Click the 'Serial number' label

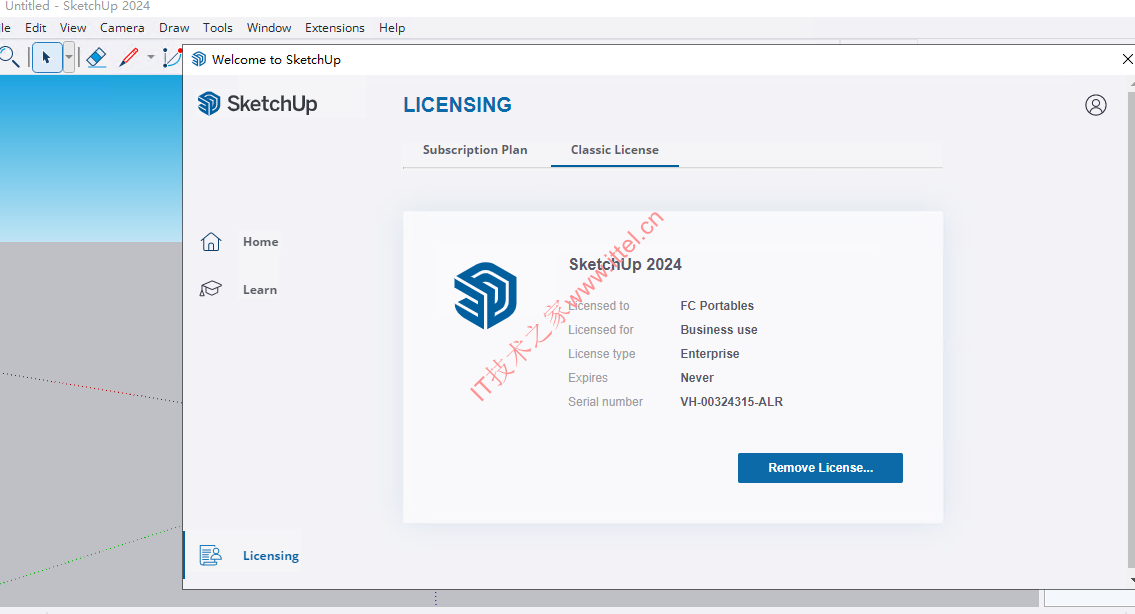coord(605,402)
